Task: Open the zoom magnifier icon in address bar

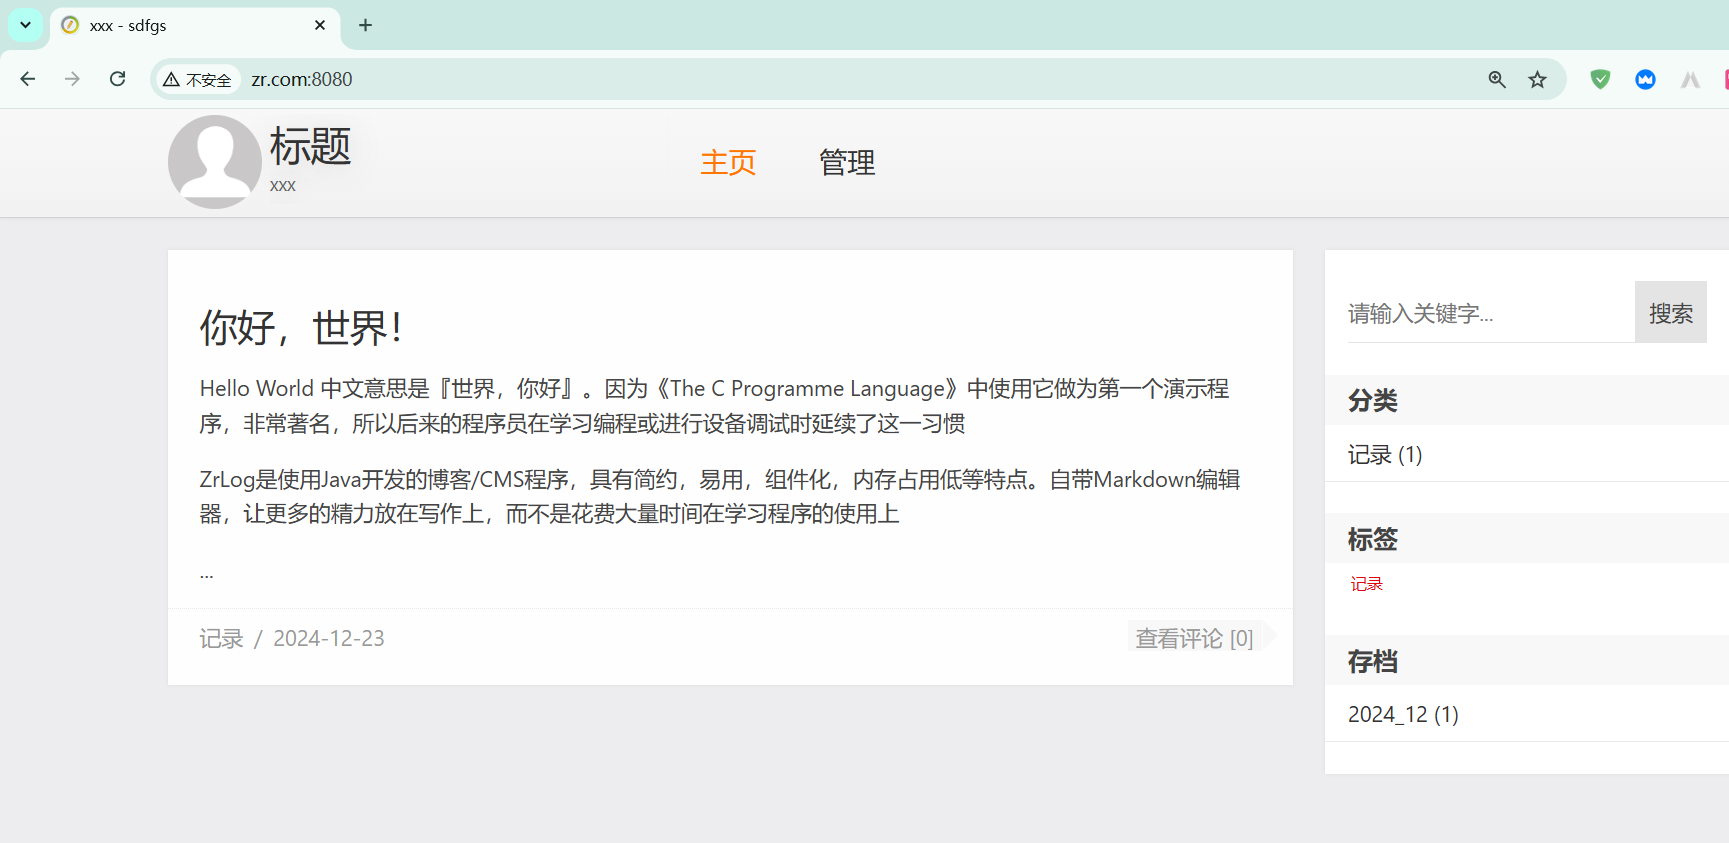Action: pyautogui.click(x=1497, y=79)
